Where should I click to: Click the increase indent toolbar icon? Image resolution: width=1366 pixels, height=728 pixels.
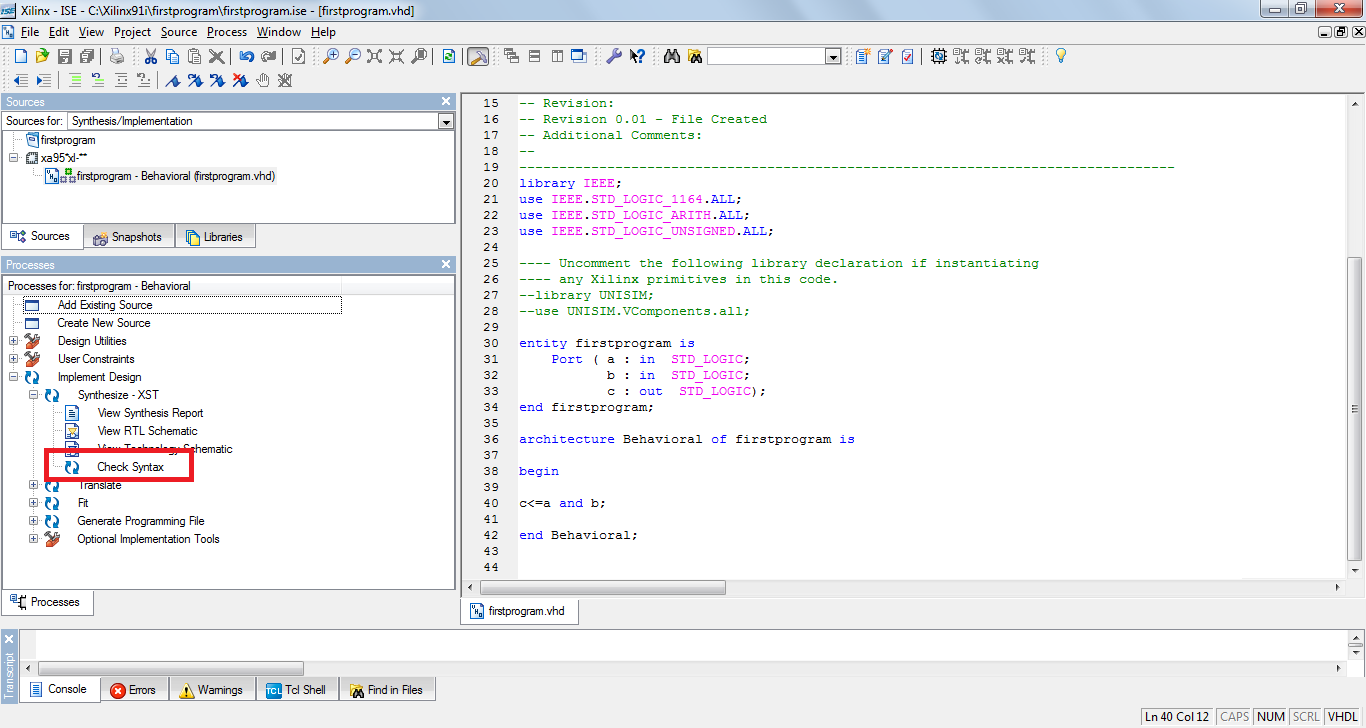click(x=43, y=80)
